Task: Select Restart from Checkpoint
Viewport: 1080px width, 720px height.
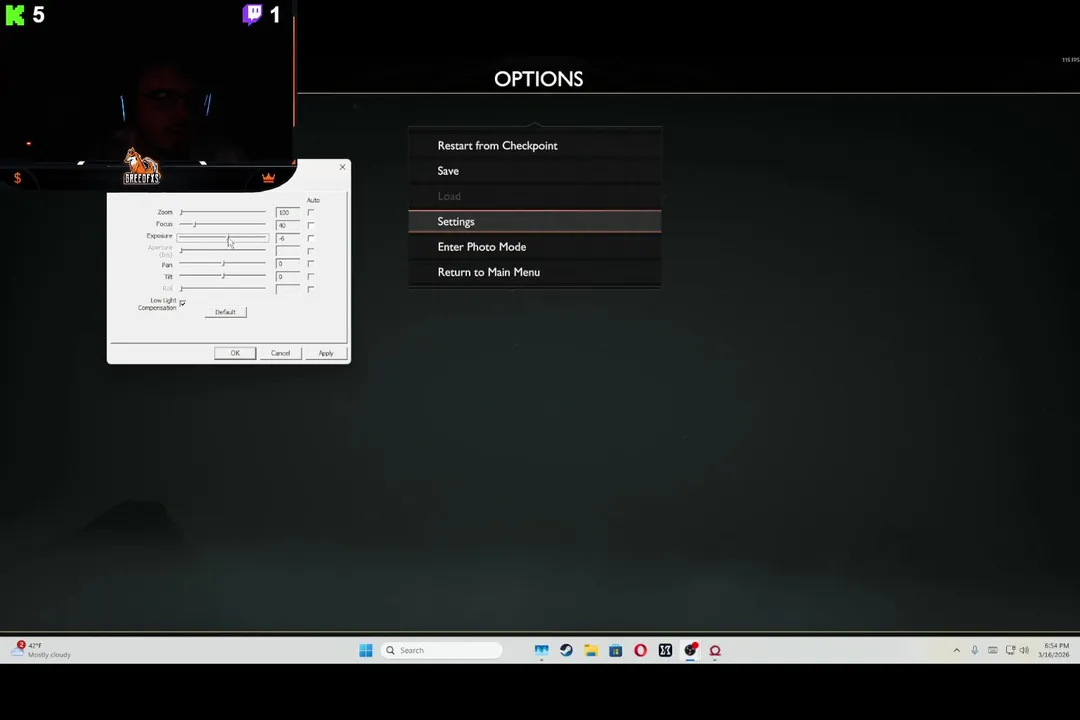Action: point(534,145)
